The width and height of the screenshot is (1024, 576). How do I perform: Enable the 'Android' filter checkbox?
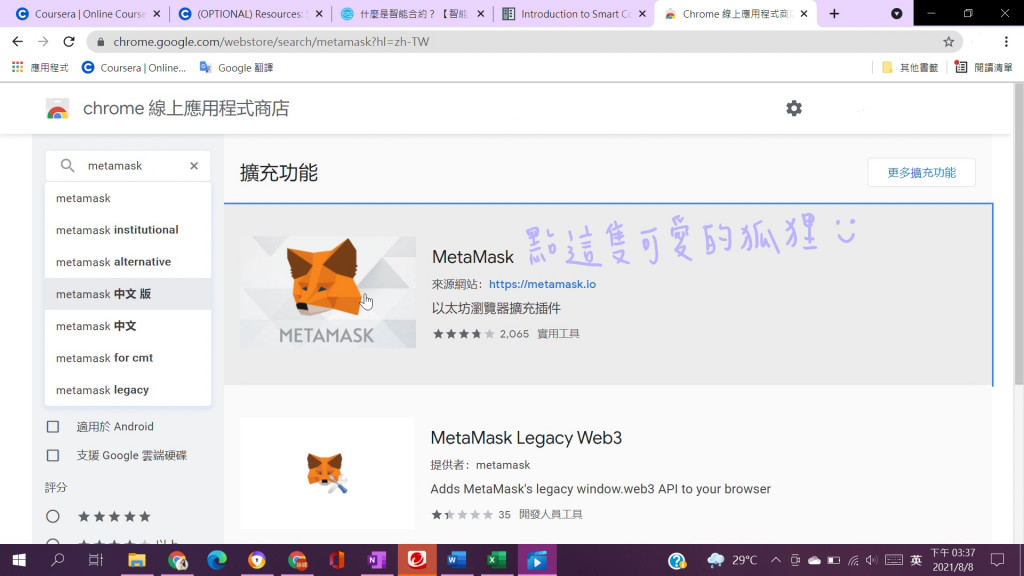click(53, 427)
